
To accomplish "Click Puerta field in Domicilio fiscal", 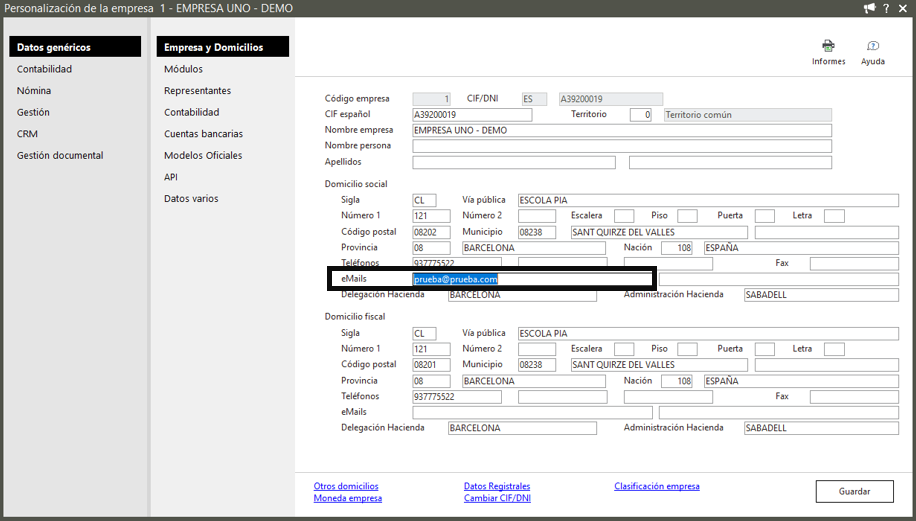I will click(765, 349).
